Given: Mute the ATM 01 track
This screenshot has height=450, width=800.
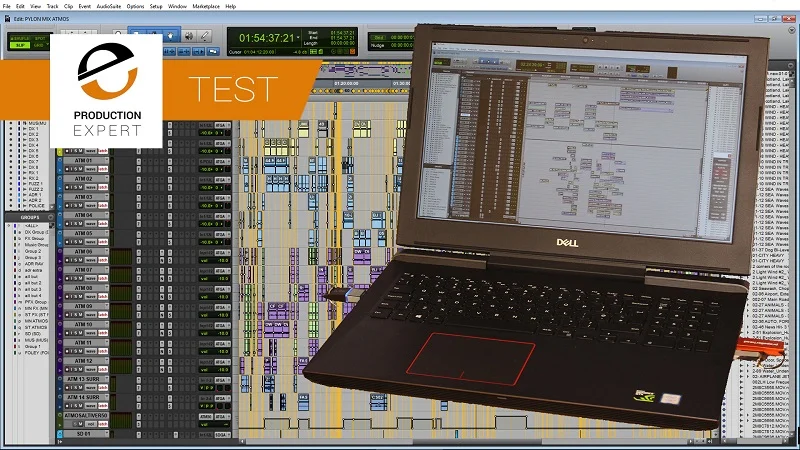Looking at the screenshot, I should (x=80, y=169).
